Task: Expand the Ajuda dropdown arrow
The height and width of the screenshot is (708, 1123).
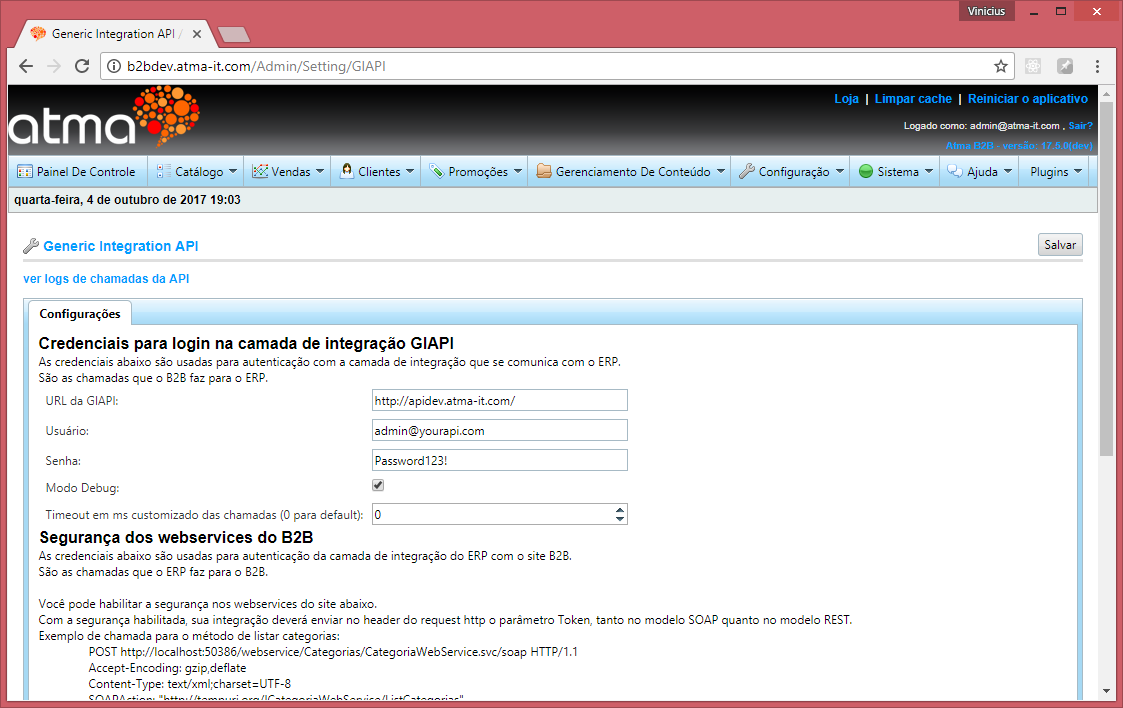Action: click(1008, 172)
